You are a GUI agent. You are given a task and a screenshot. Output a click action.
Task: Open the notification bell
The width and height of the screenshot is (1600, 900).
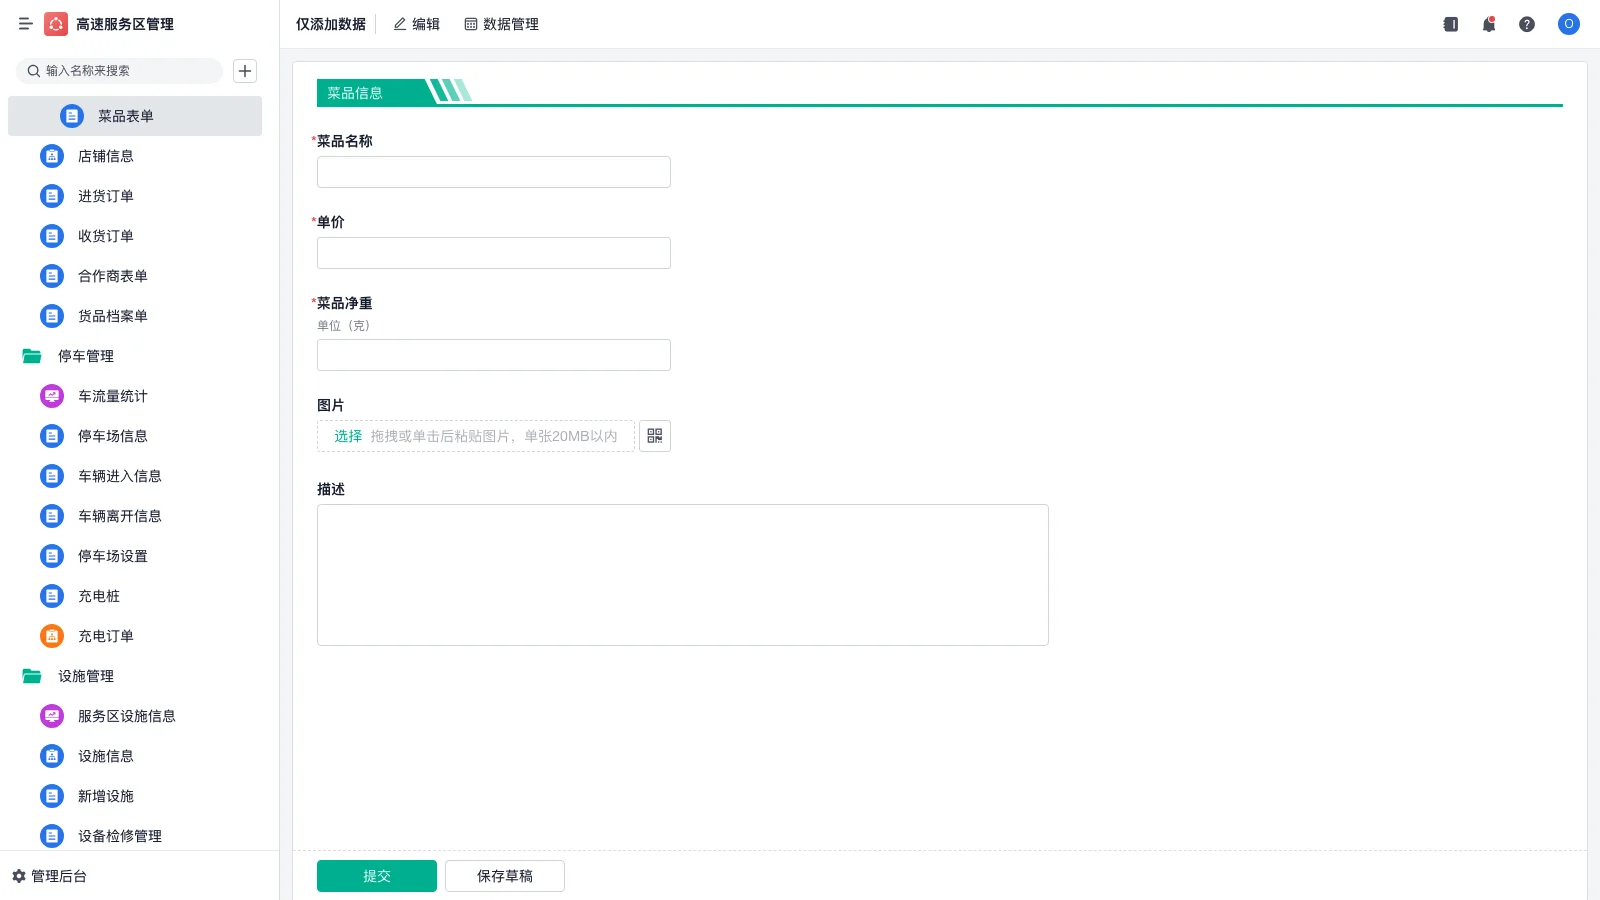(x=1488, y=24)
